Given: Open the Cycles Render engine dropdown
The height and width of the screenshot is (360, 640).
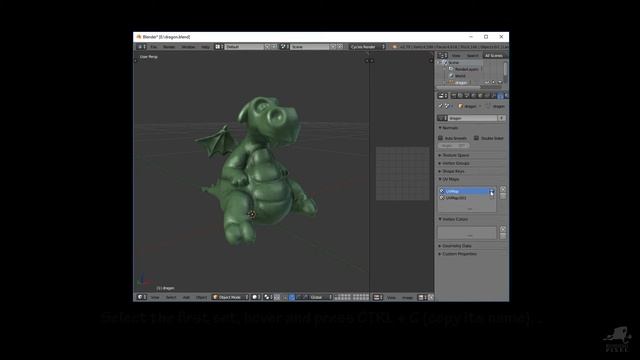Looking at the screenshot, I should click(367, 47).
